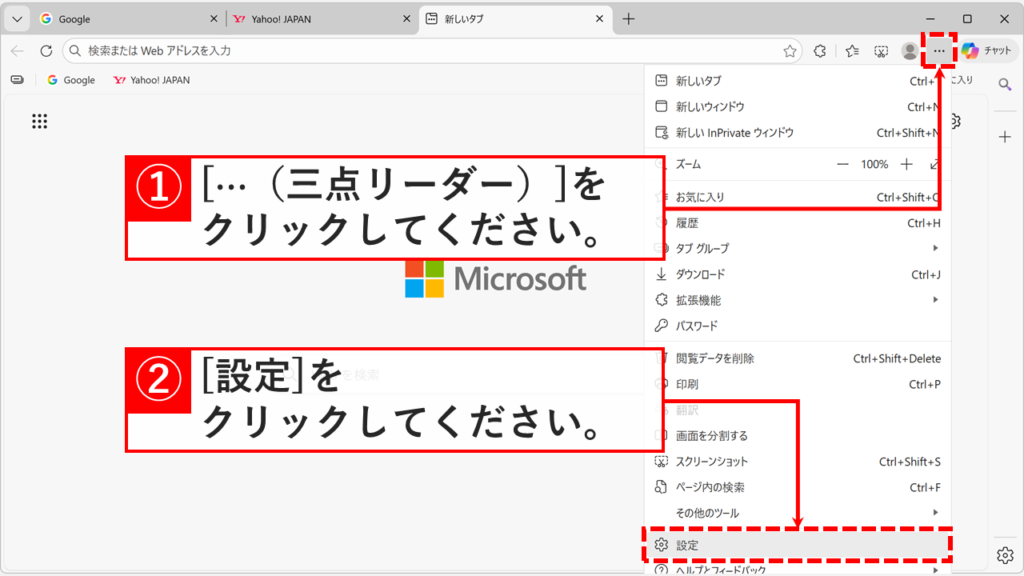
Task: Open sidebar customize settings gear
Action: [x=1006, y=554]
